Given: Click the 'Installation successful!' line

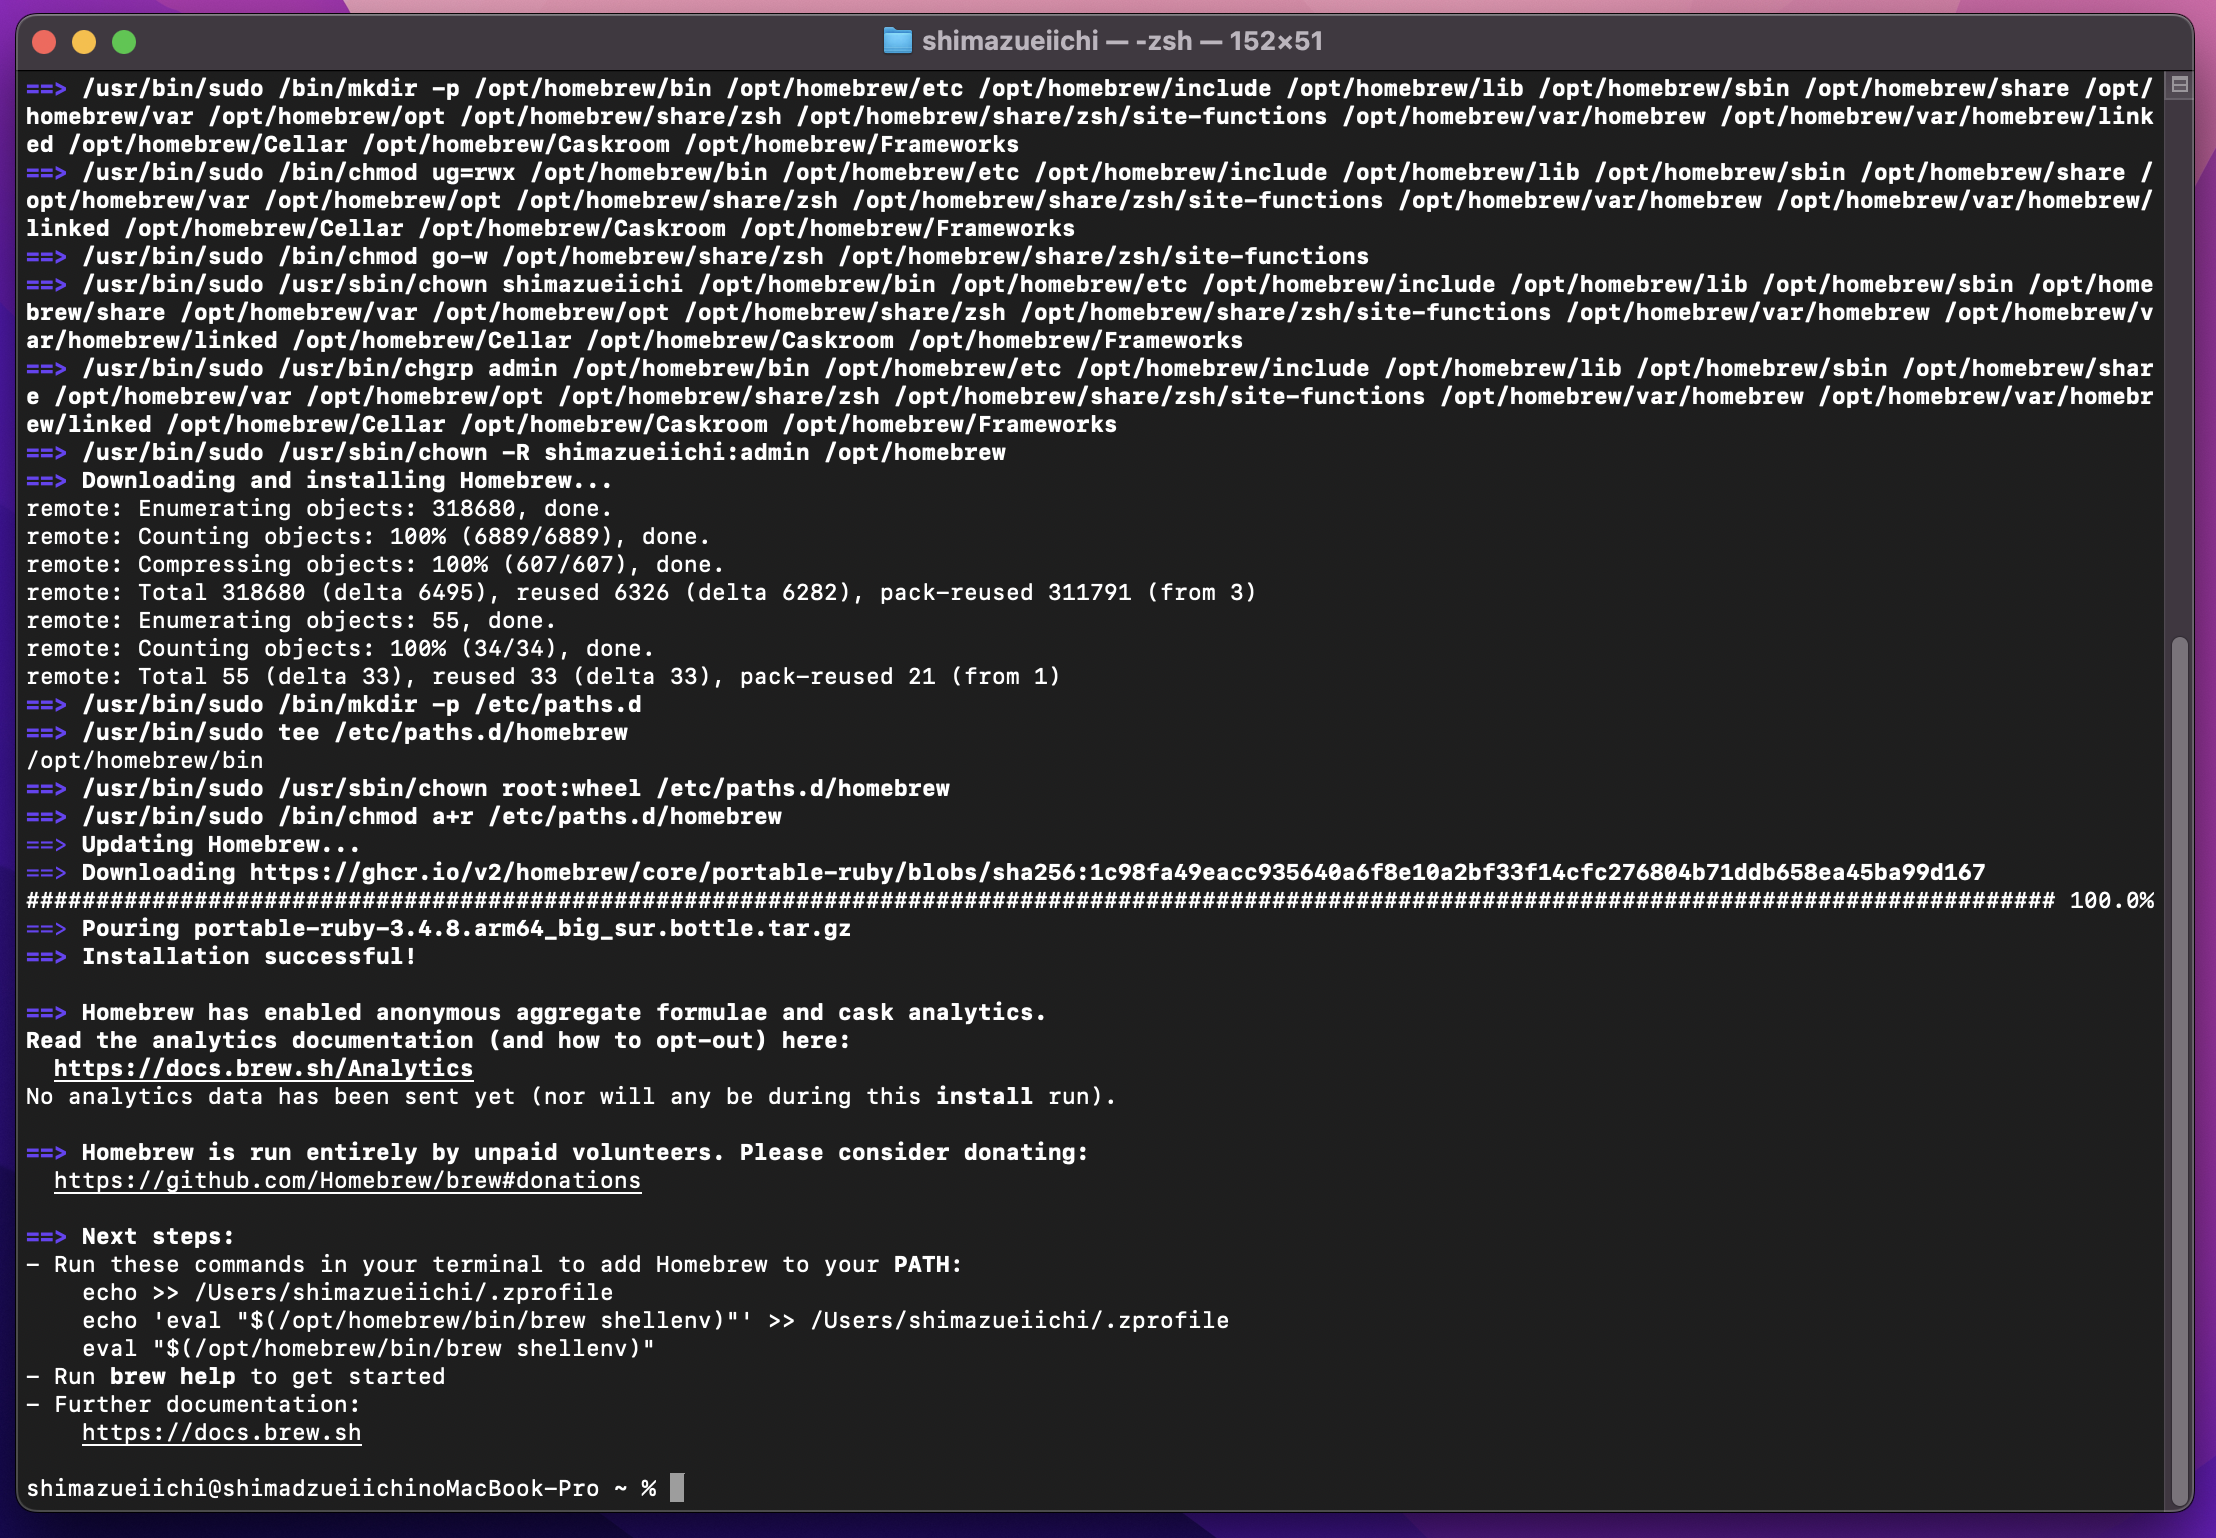Looking at the screenshot, I should [221, 956].
